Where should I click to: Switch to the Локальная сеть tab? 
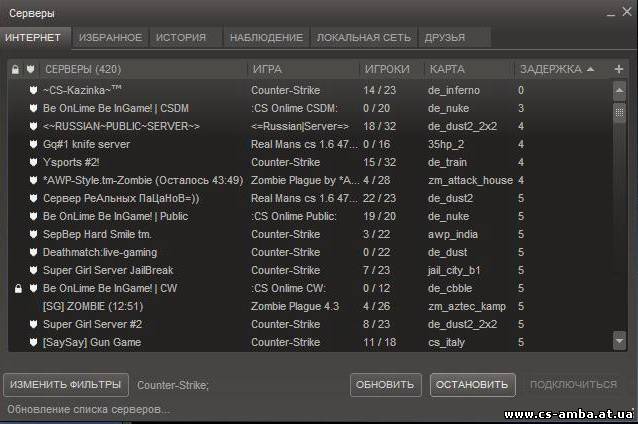coord(364,38)
